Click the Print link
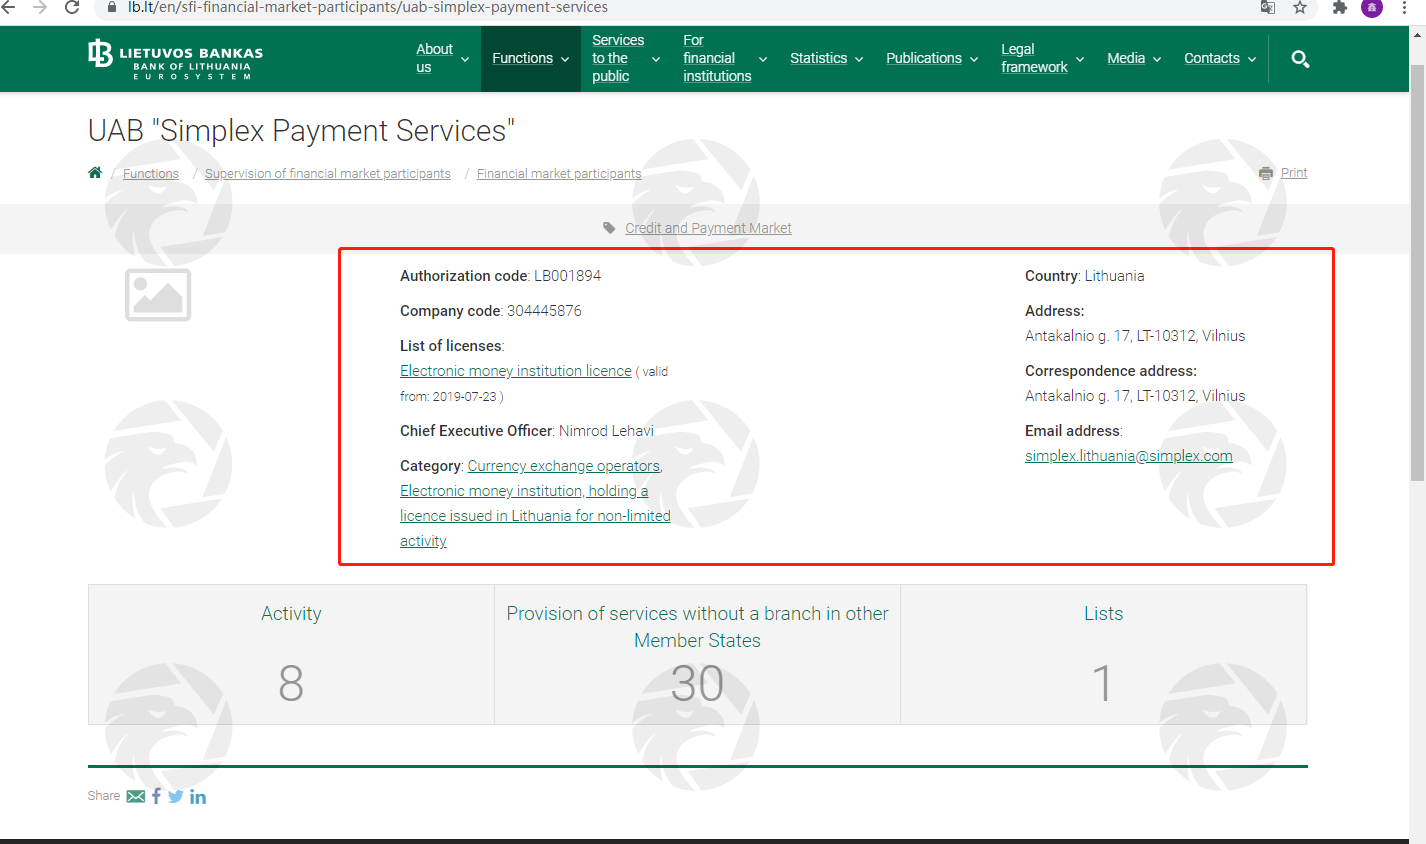 (x=1294, y=173)
